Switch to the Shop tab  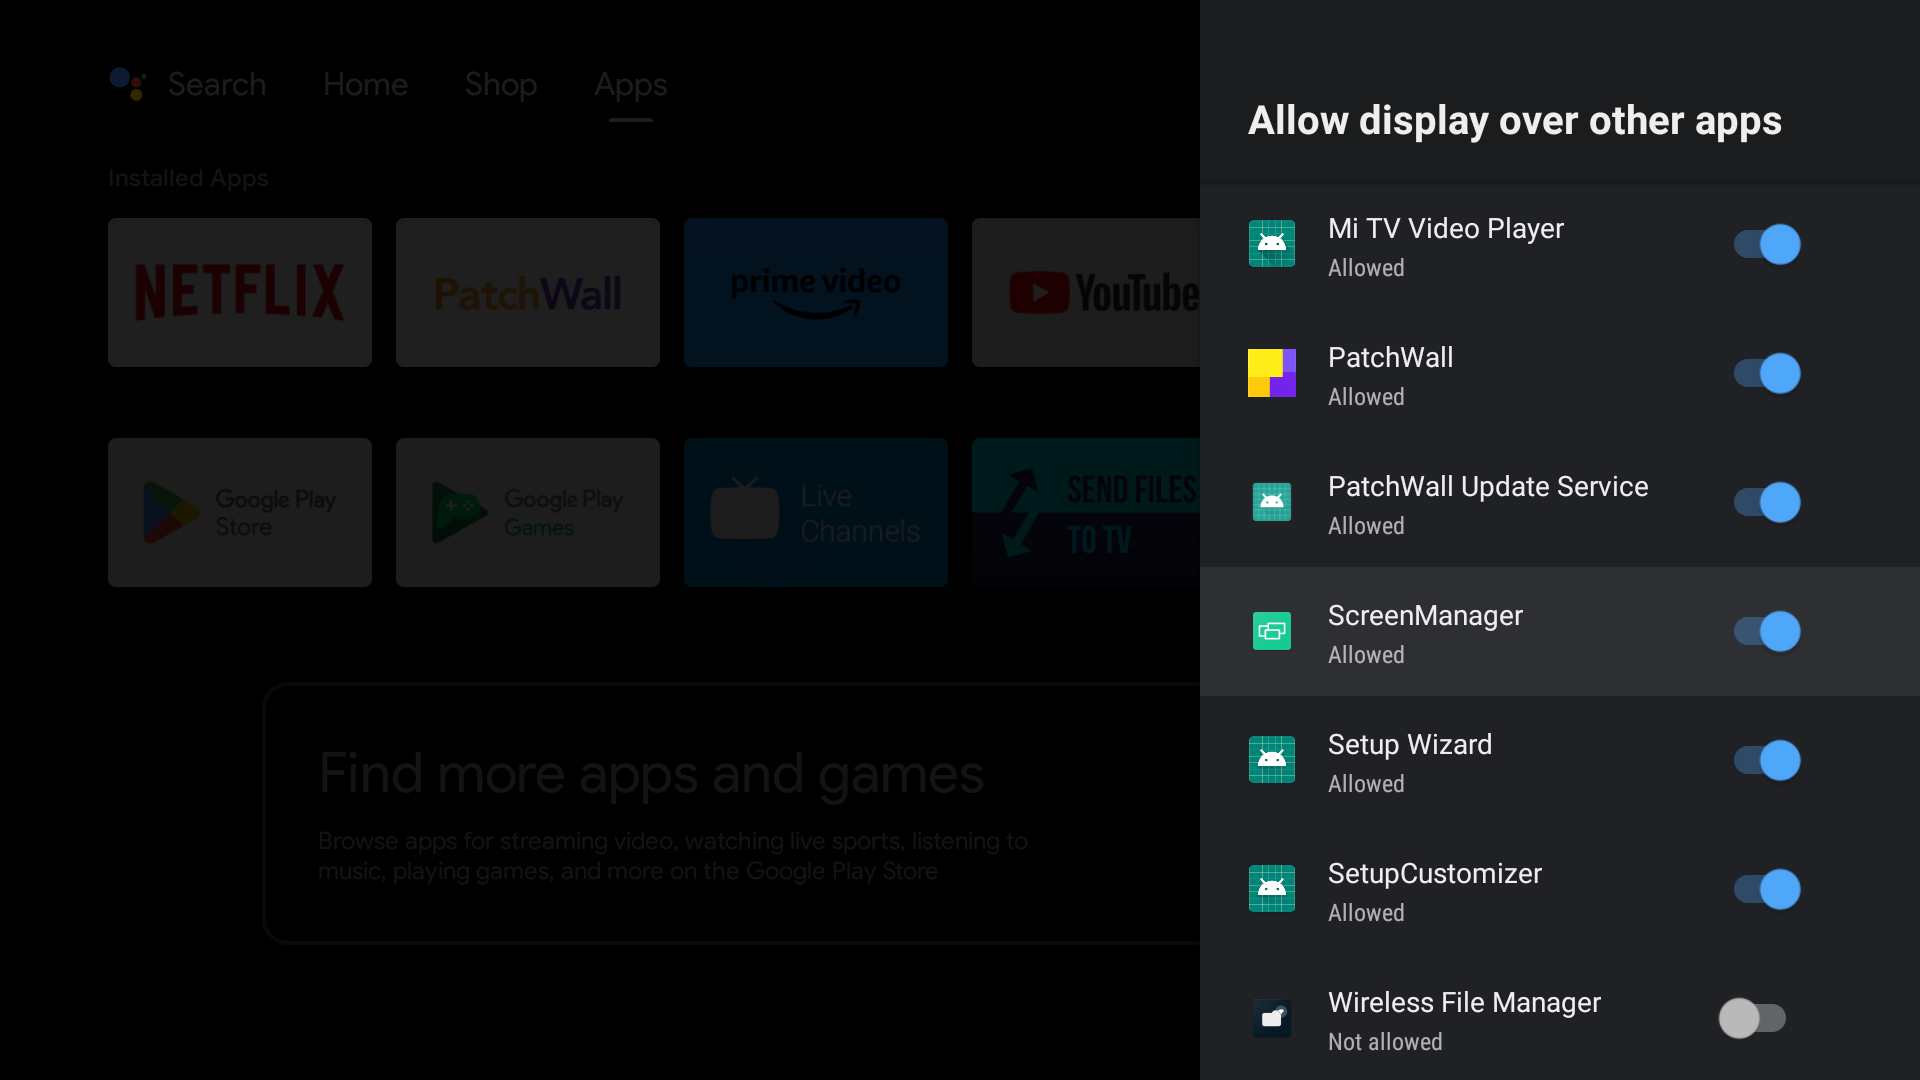[x=501, y=84]
